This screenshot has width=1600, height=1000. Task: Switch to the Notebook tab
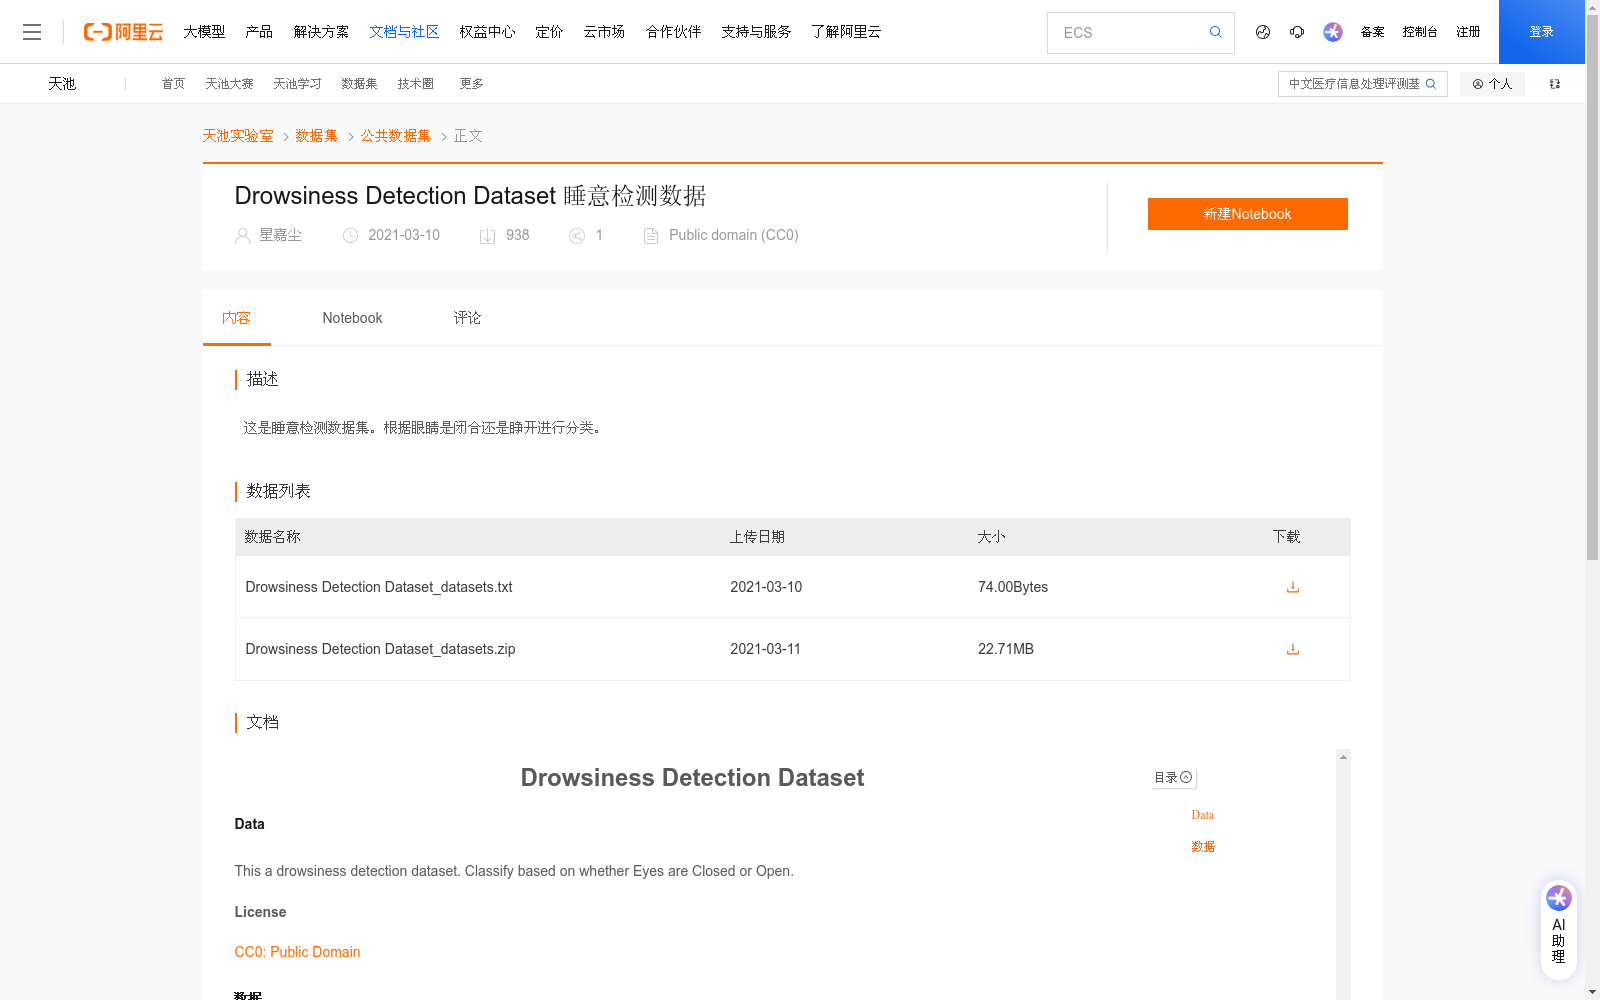352,318
